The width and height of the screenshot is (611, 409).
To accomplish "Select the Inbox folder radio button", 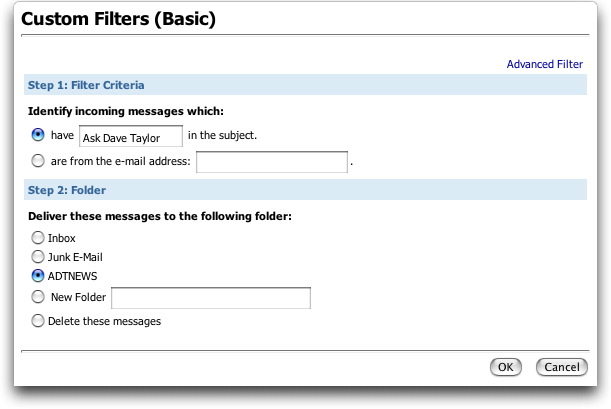I will pyautogui.click(x=38, y=237).
